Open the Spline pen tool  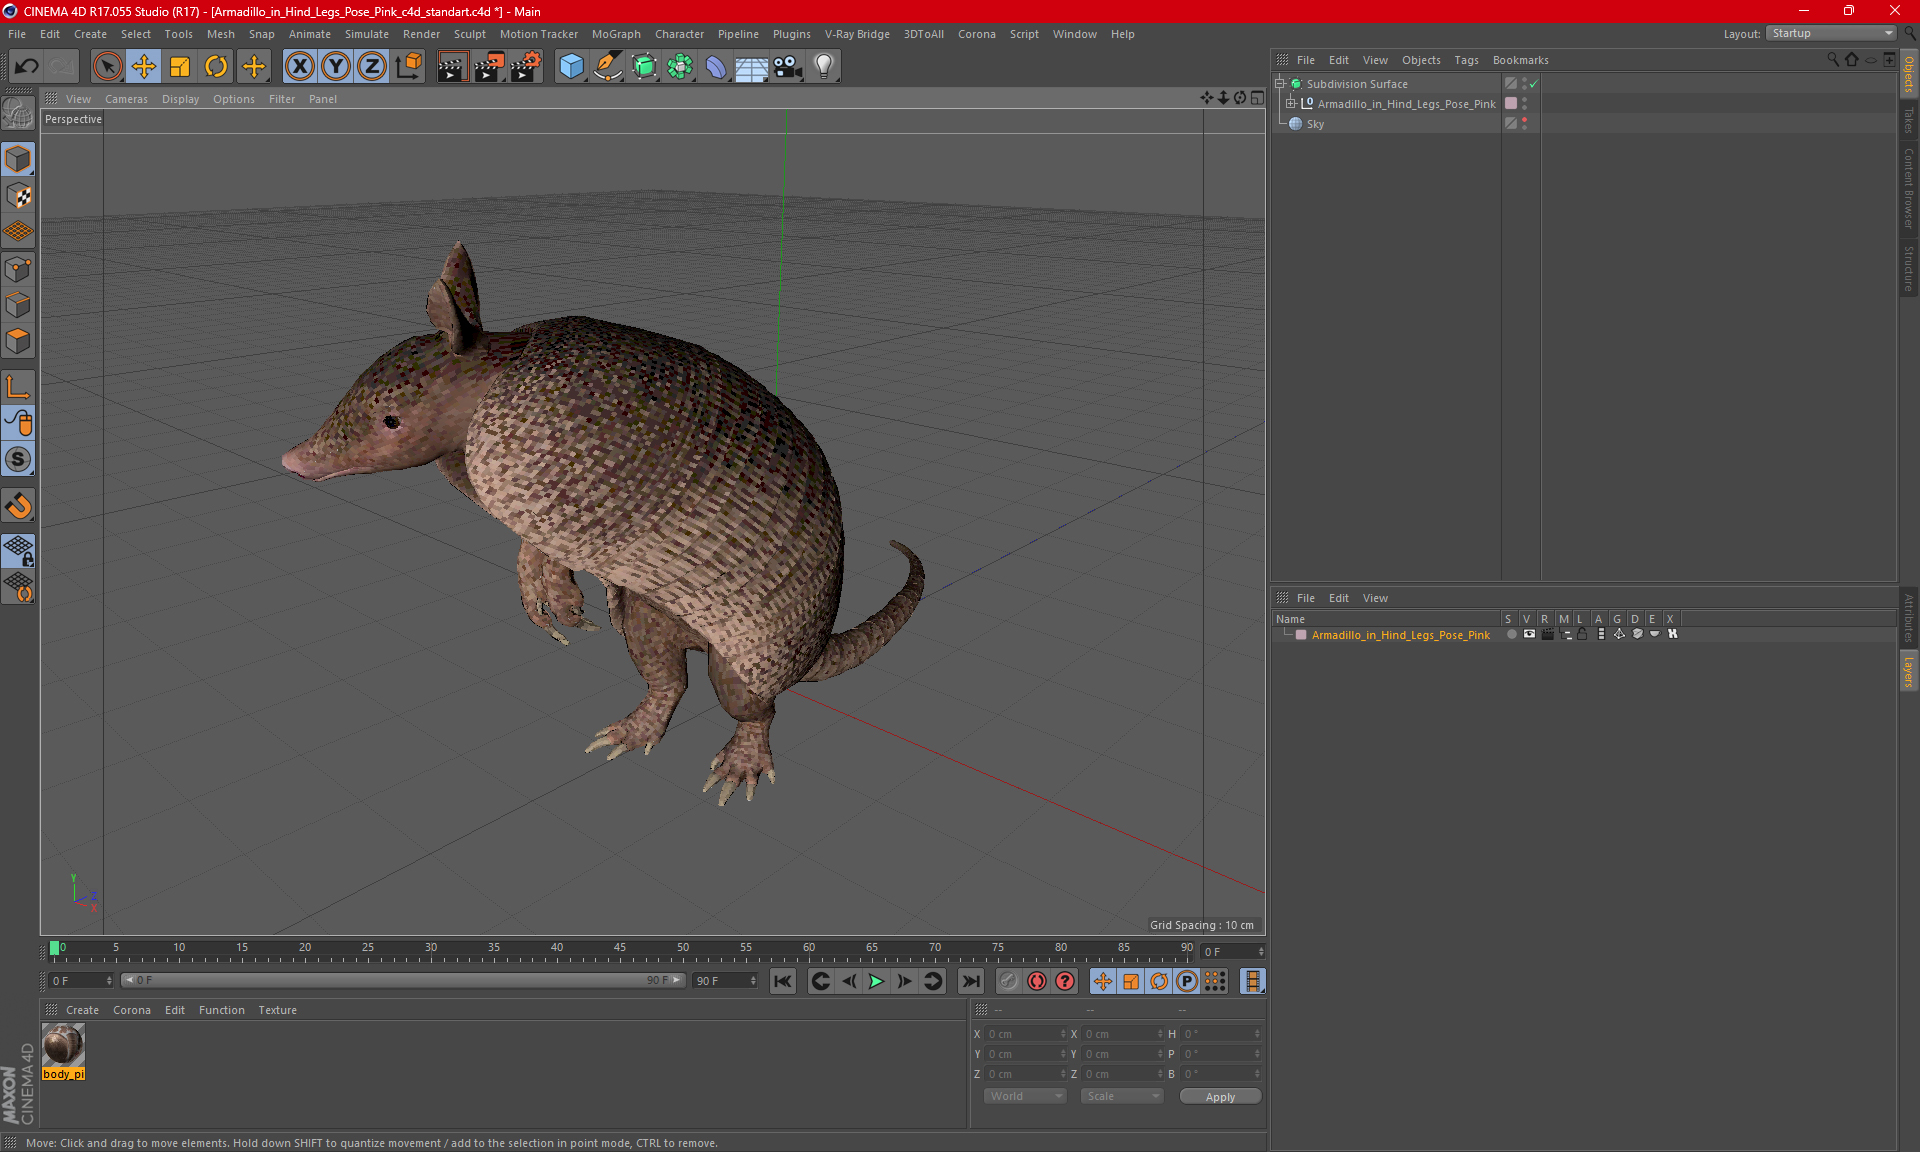click(608, 67)
